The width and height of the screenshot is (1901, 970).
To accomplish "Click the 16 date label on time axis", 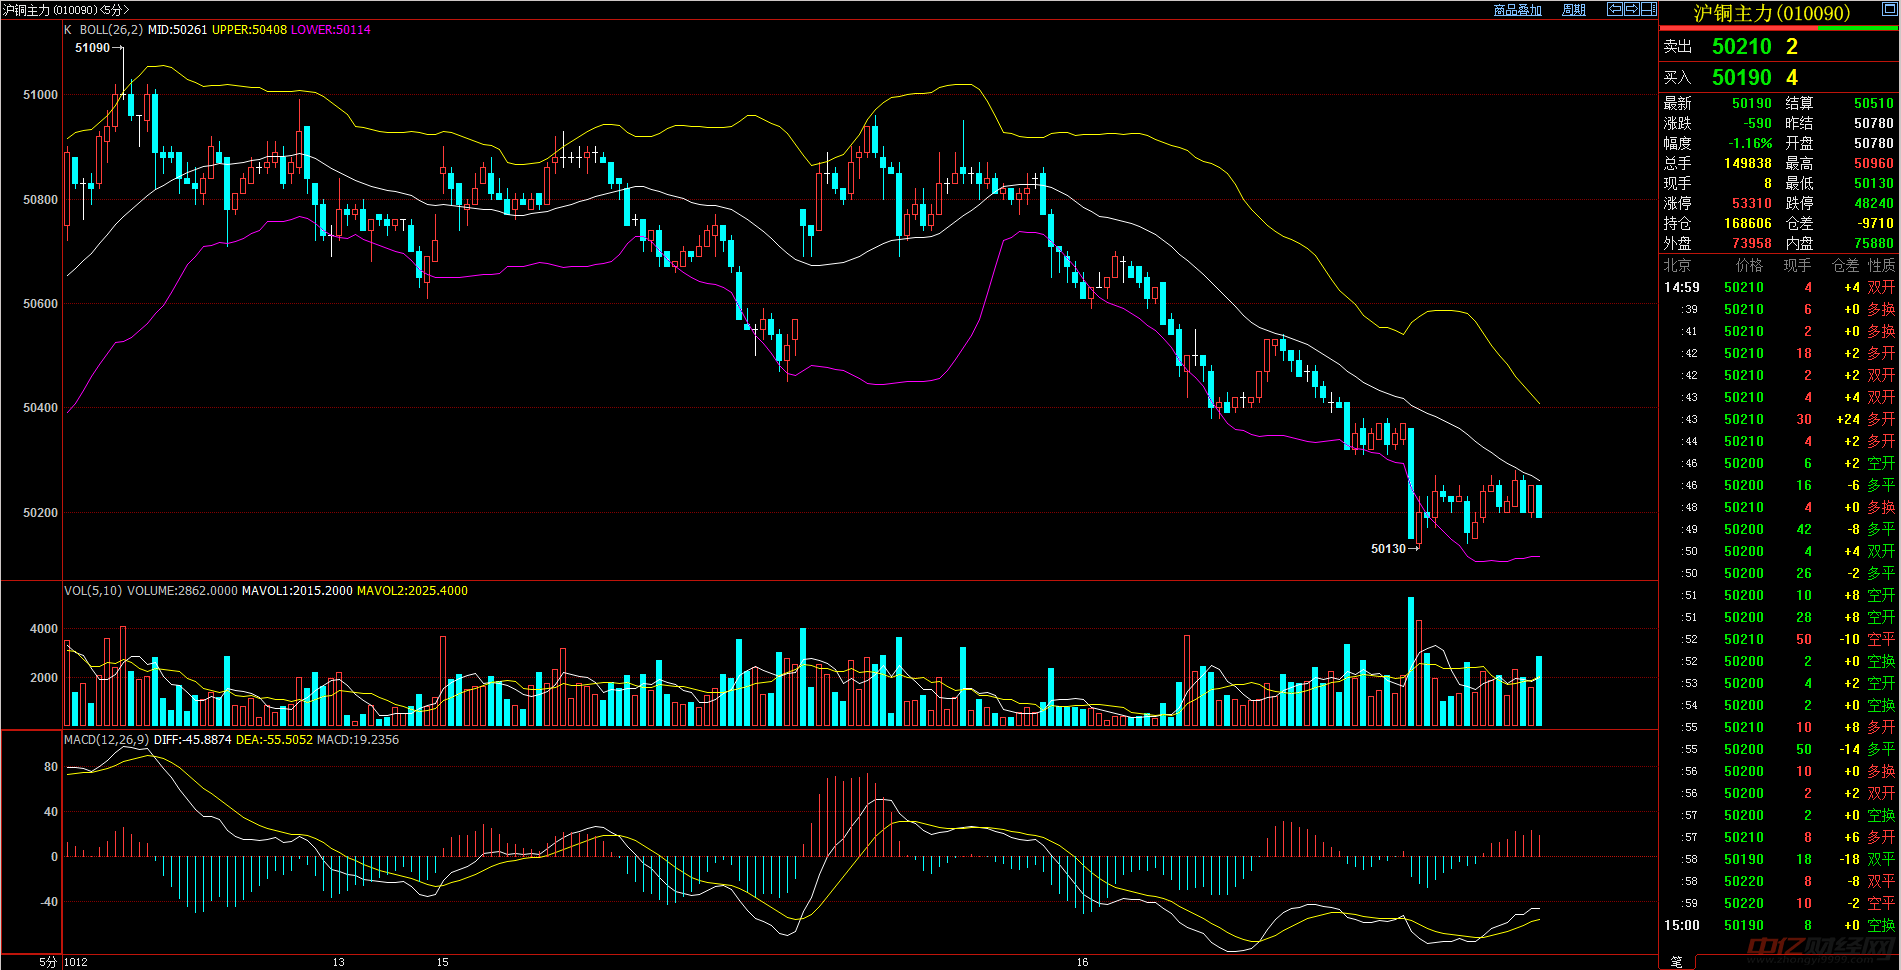I will tap(1082, 962).
